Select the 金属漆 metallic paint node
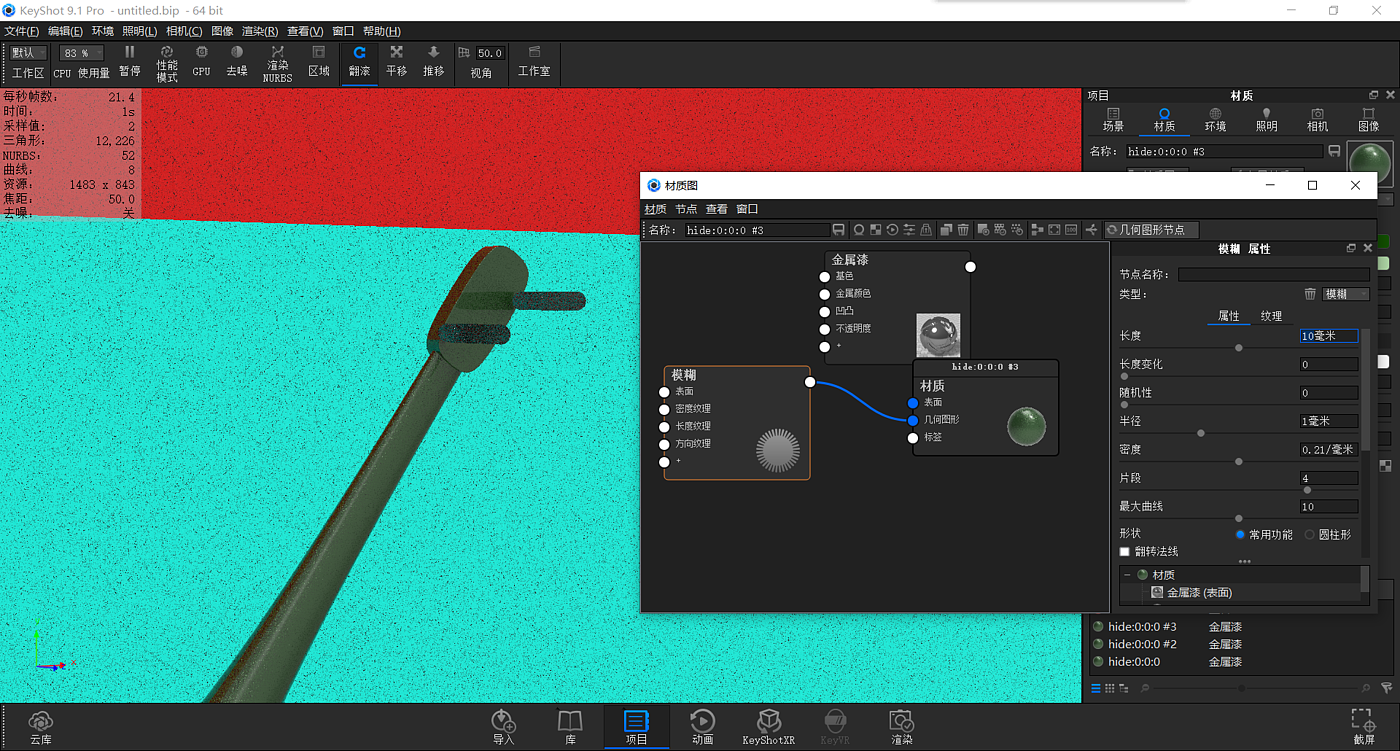This screenshot has height=751, width=1400. click(x=897, y=307)
